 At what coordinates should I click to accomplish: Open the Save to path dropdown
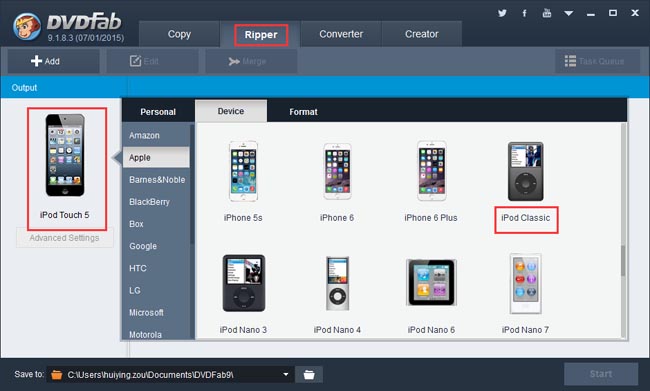286,374
